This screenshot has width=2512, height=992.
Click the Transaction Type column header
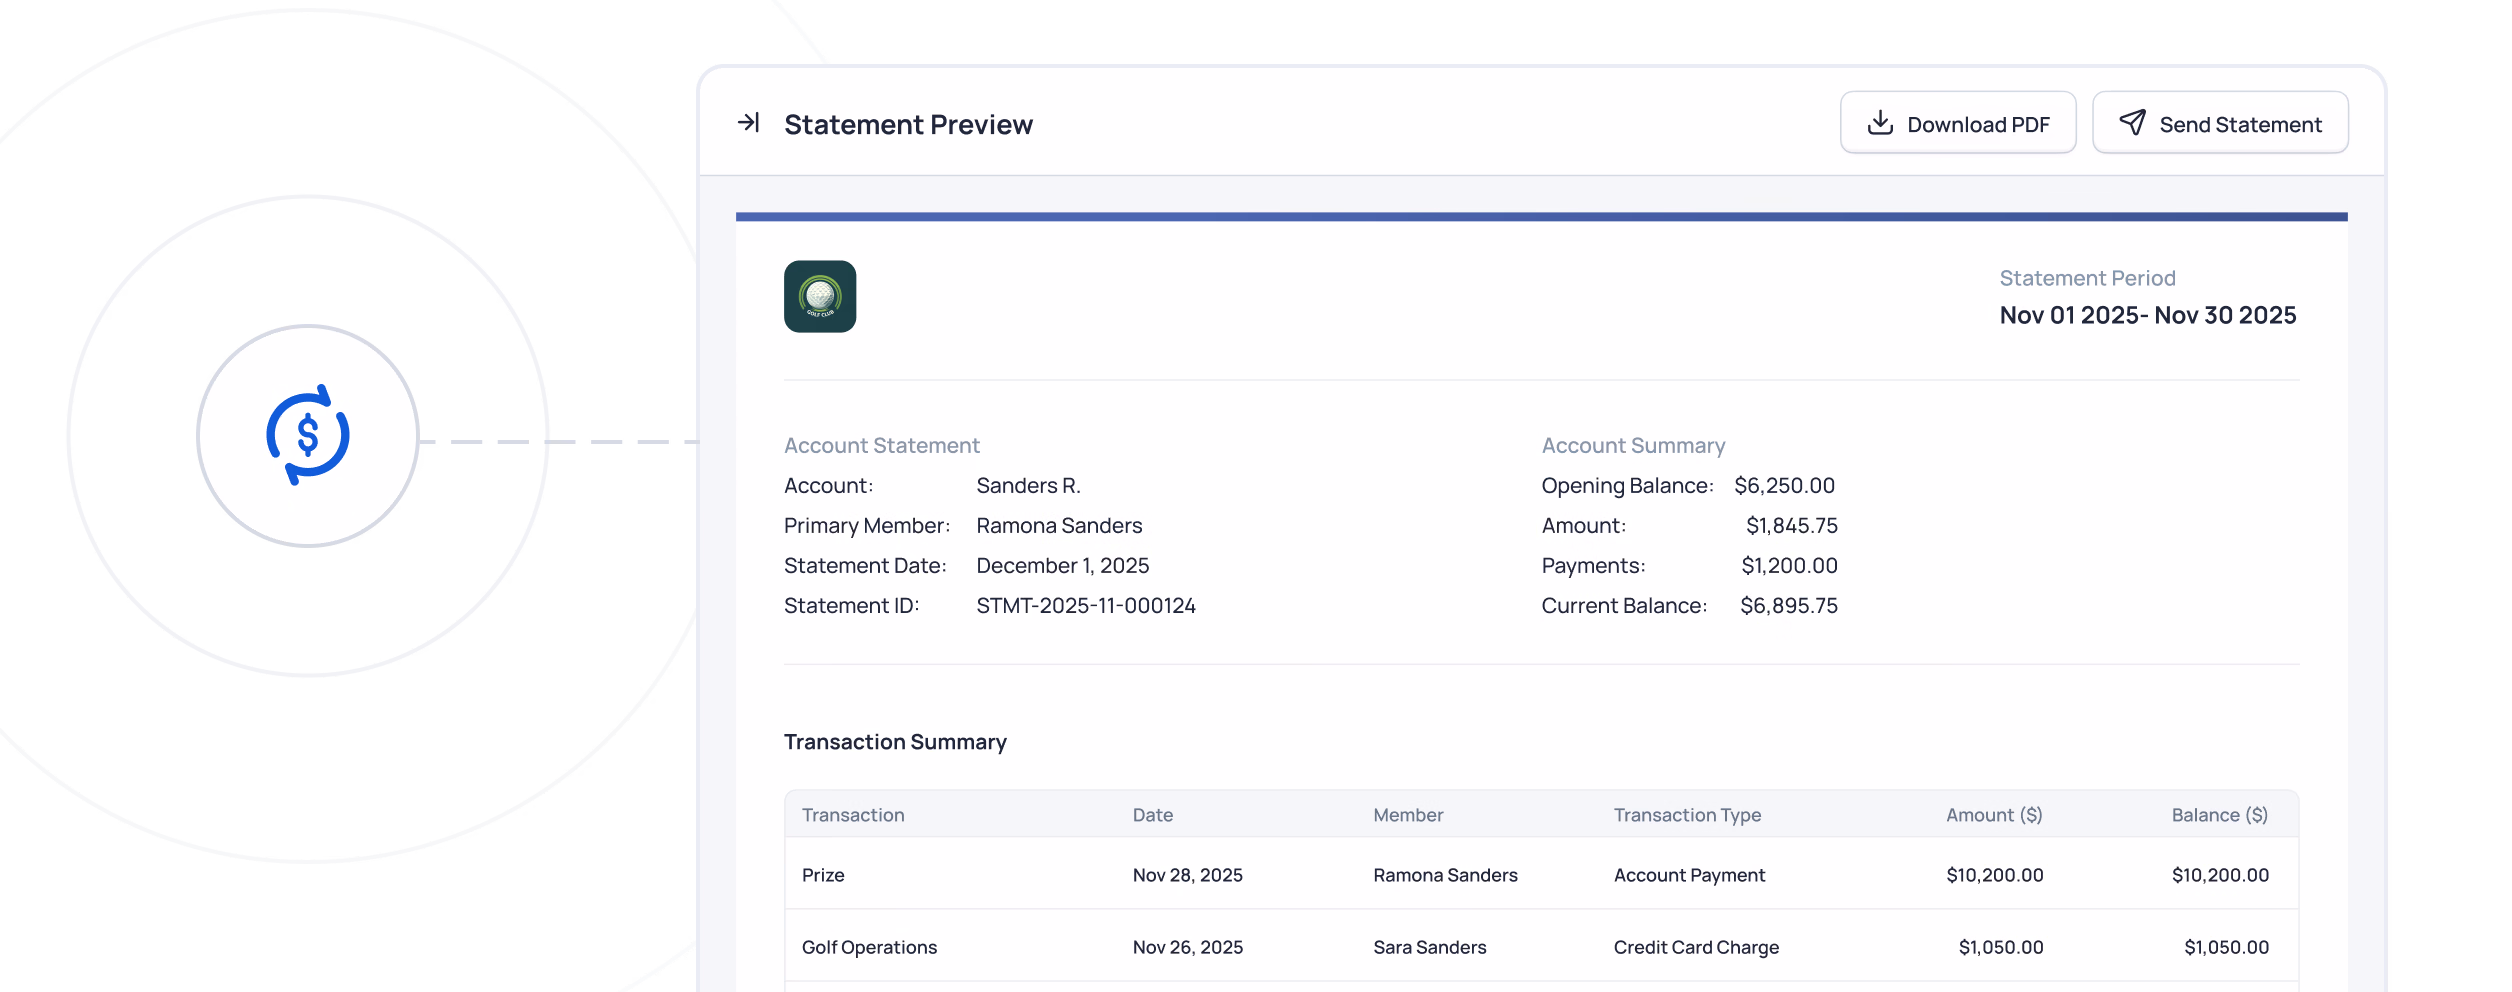[x=1687, y=815]
